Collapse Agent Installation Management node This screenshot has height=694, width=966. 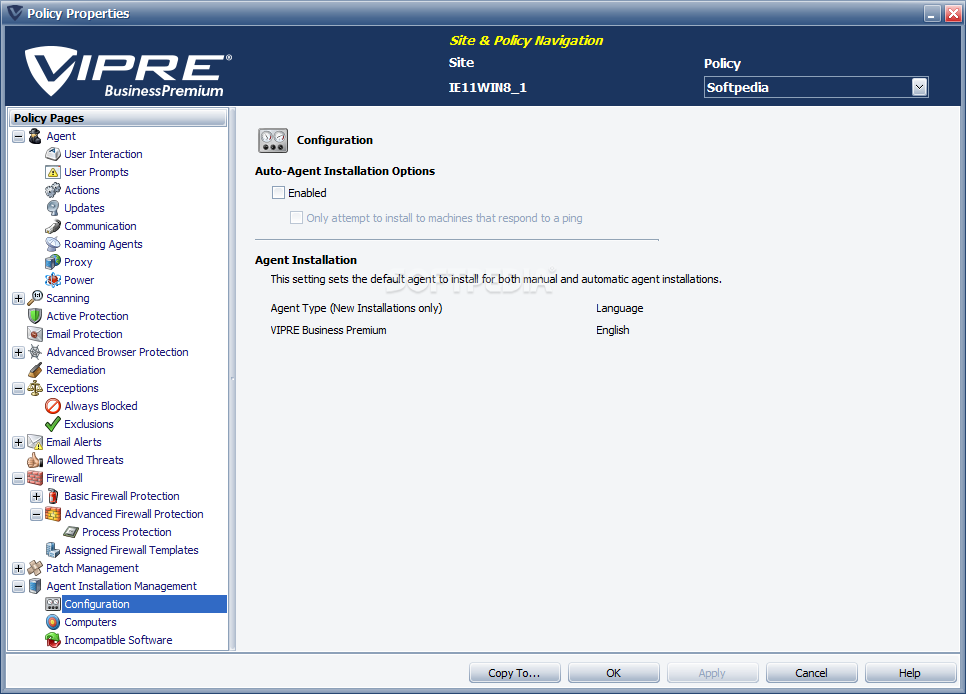(18, 586)
